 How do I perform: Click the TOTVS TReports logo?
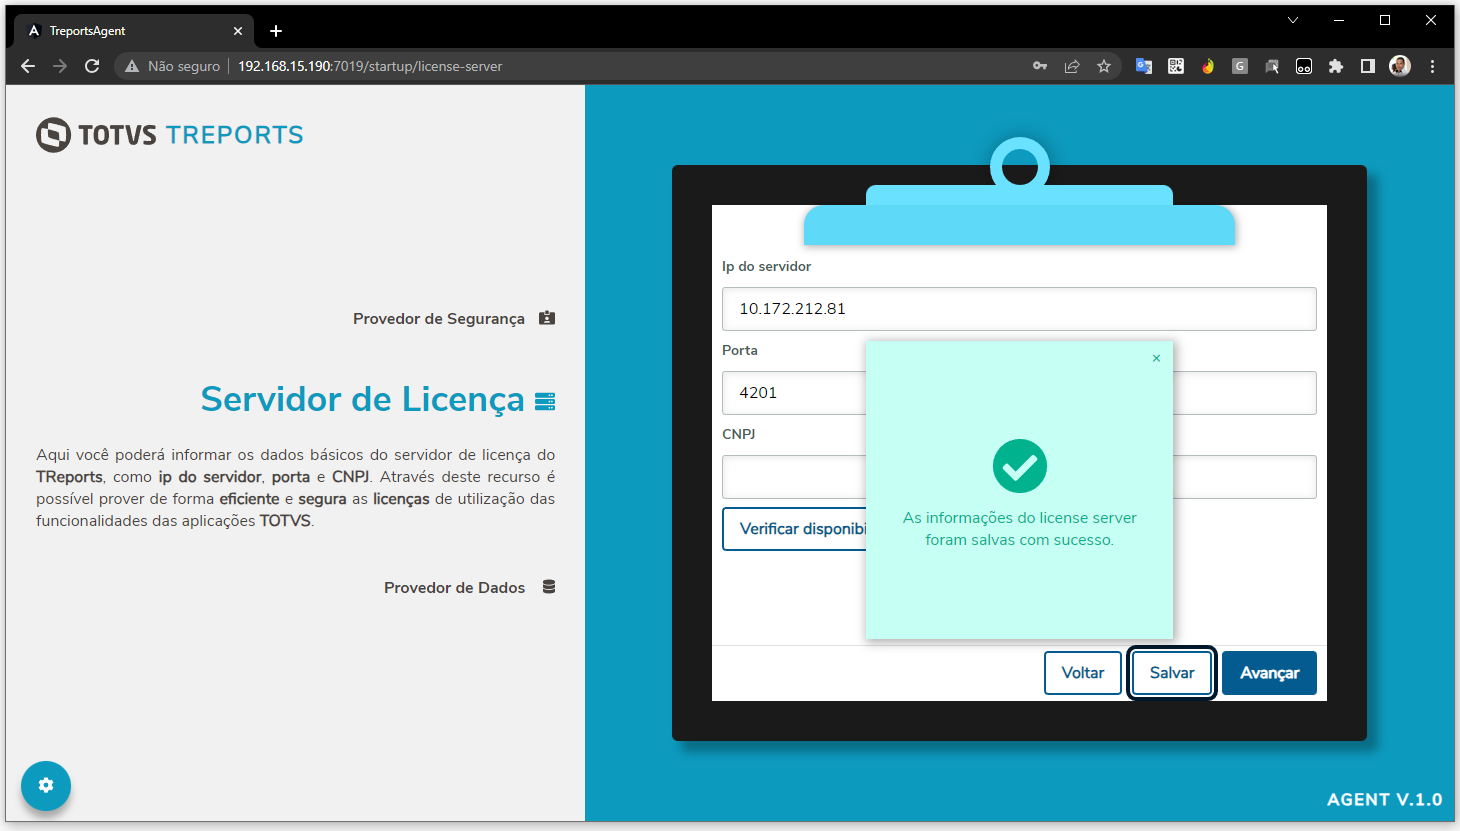coord(170,135)
